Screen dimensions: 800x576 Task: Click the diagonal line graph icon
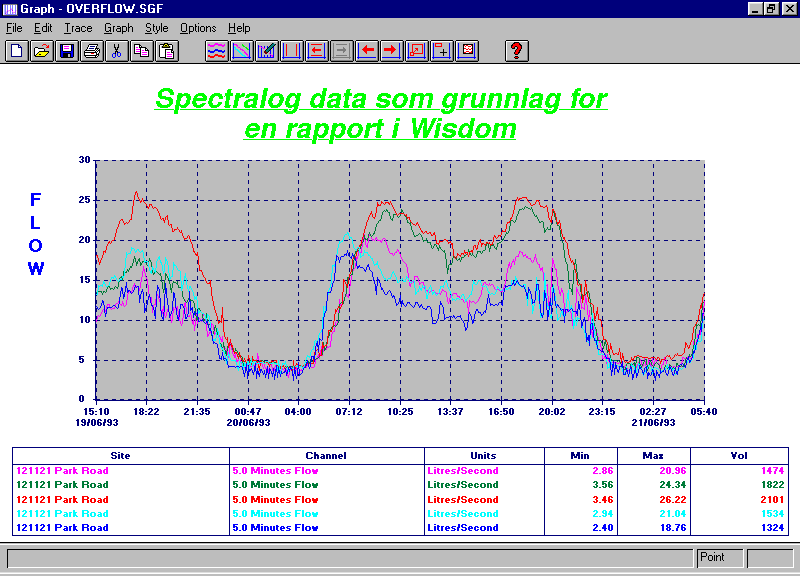[242, 51]
